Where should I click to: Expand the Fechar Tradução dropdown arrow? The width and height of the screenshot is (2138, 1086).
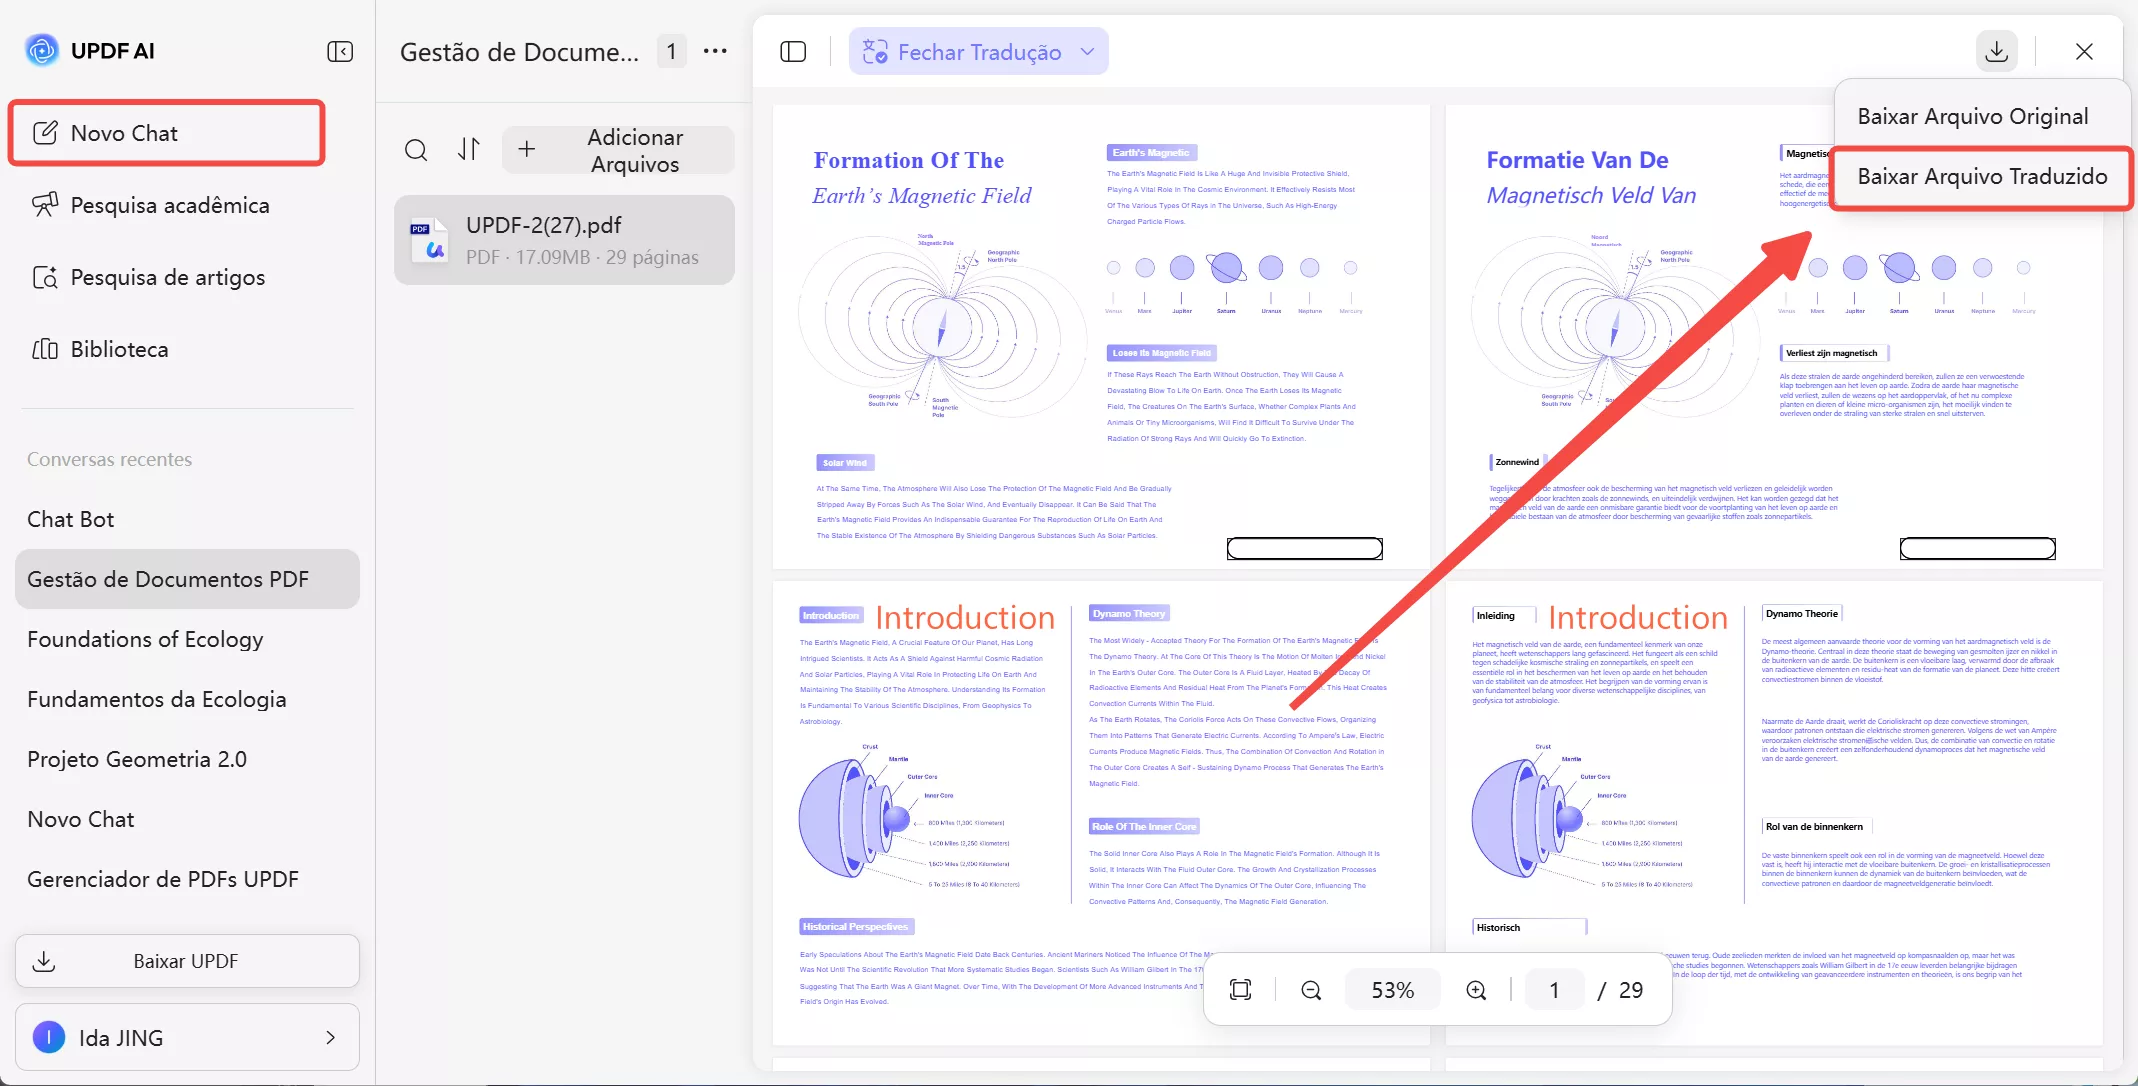tap(1088, 51)
